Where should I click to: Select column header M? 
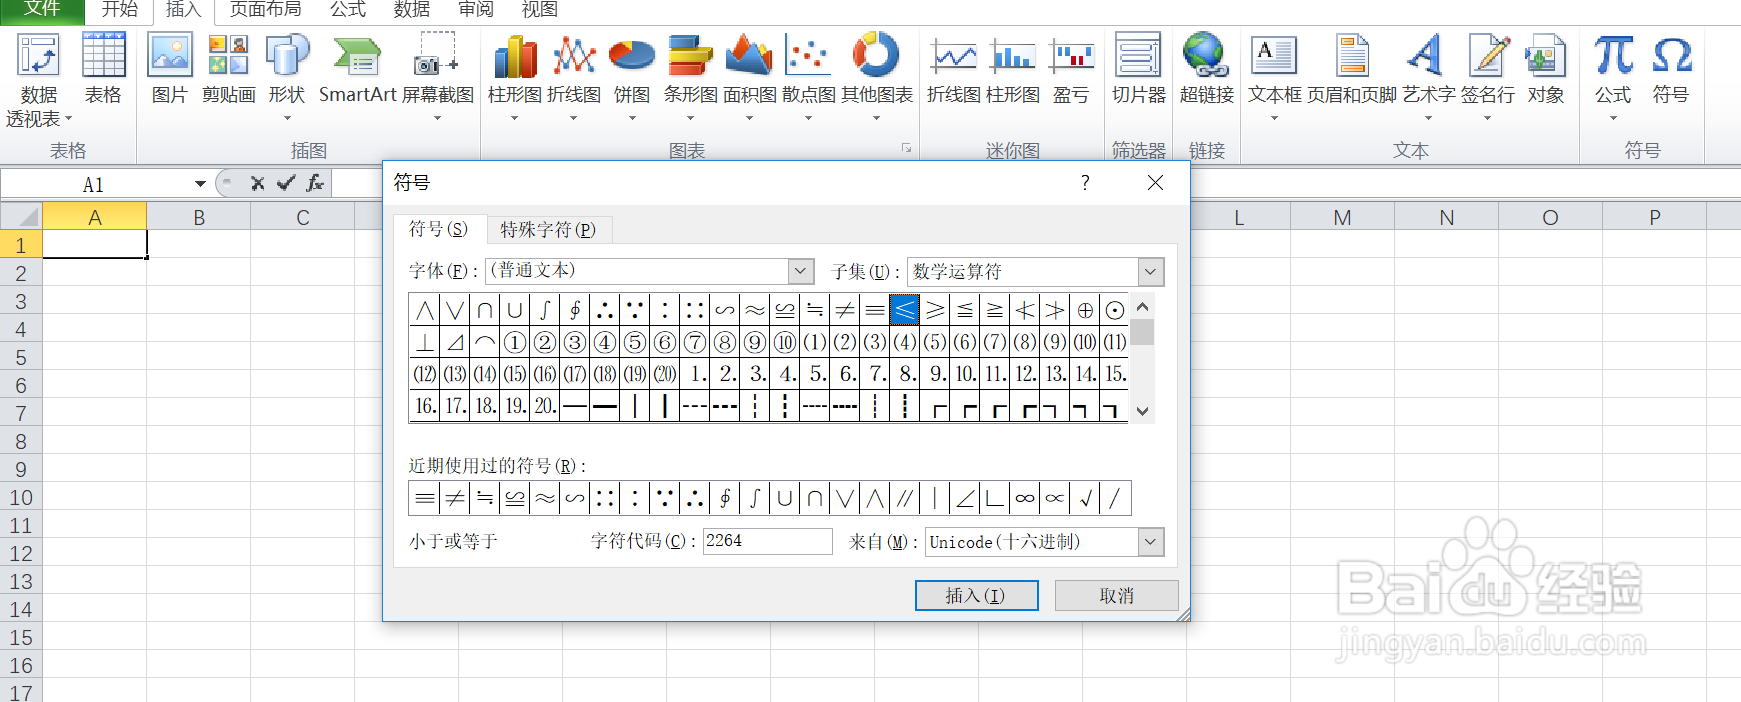point(1342,217)
